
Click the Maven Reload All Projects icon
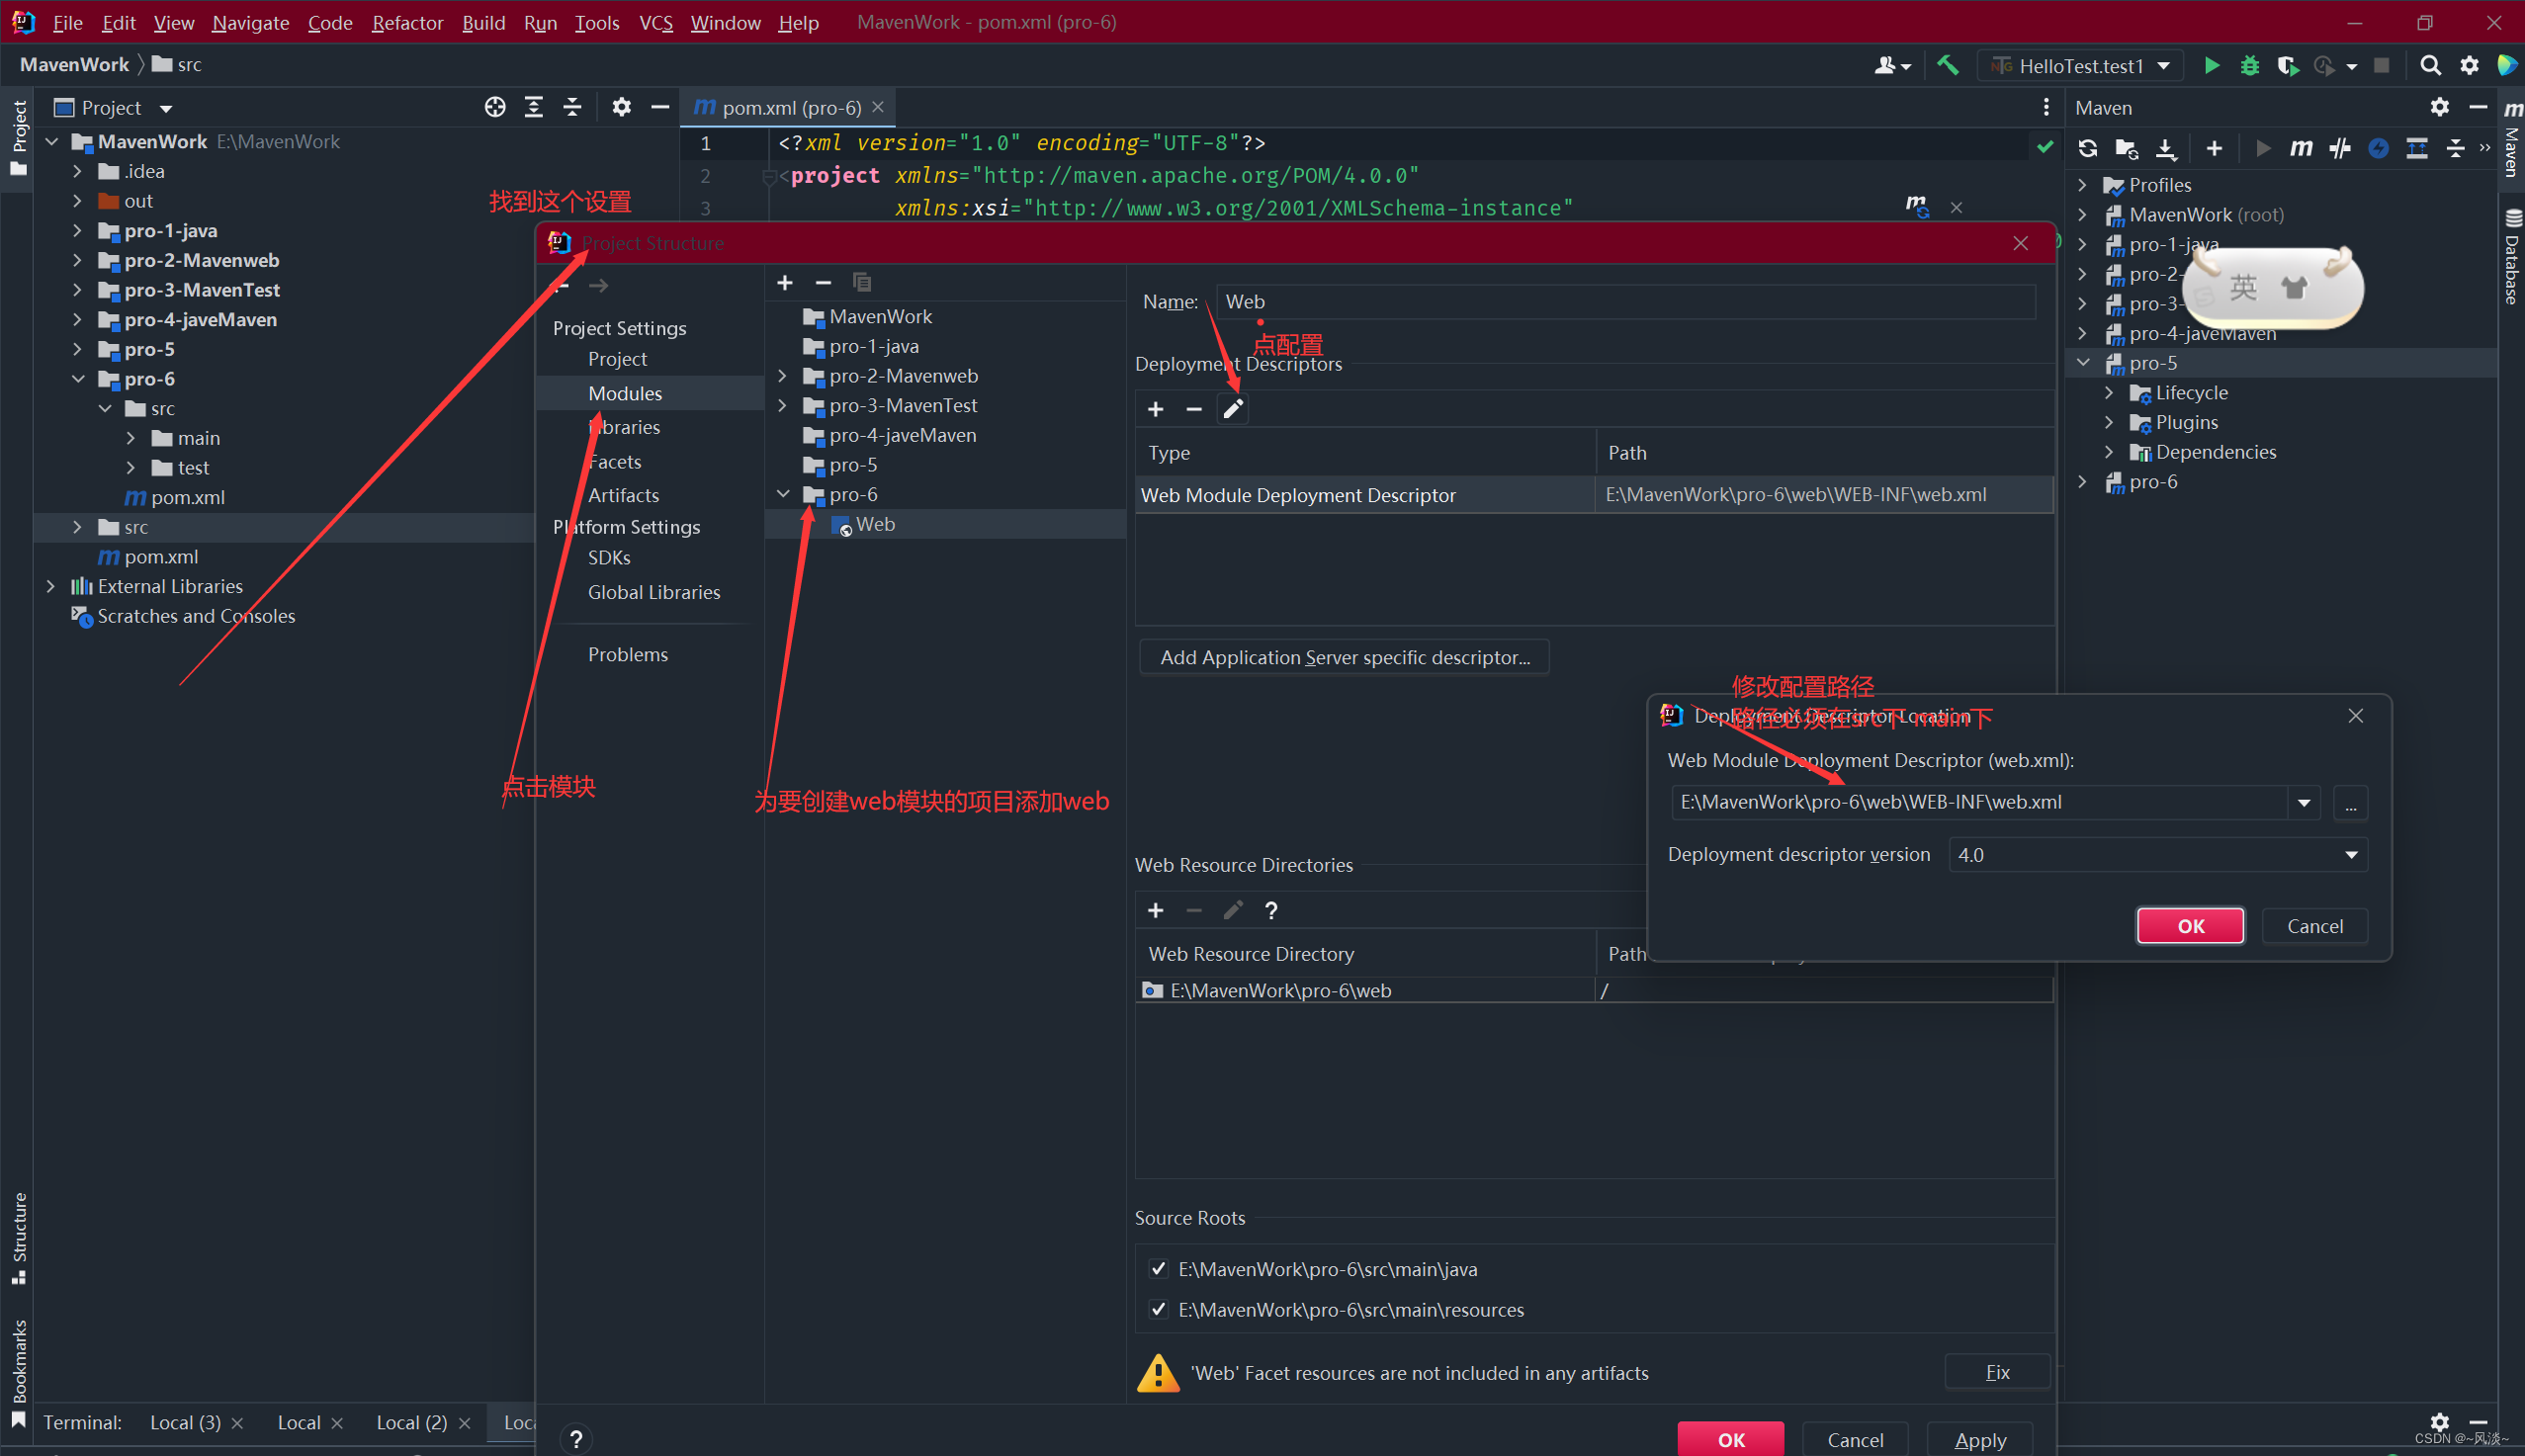coord(2088,149)
